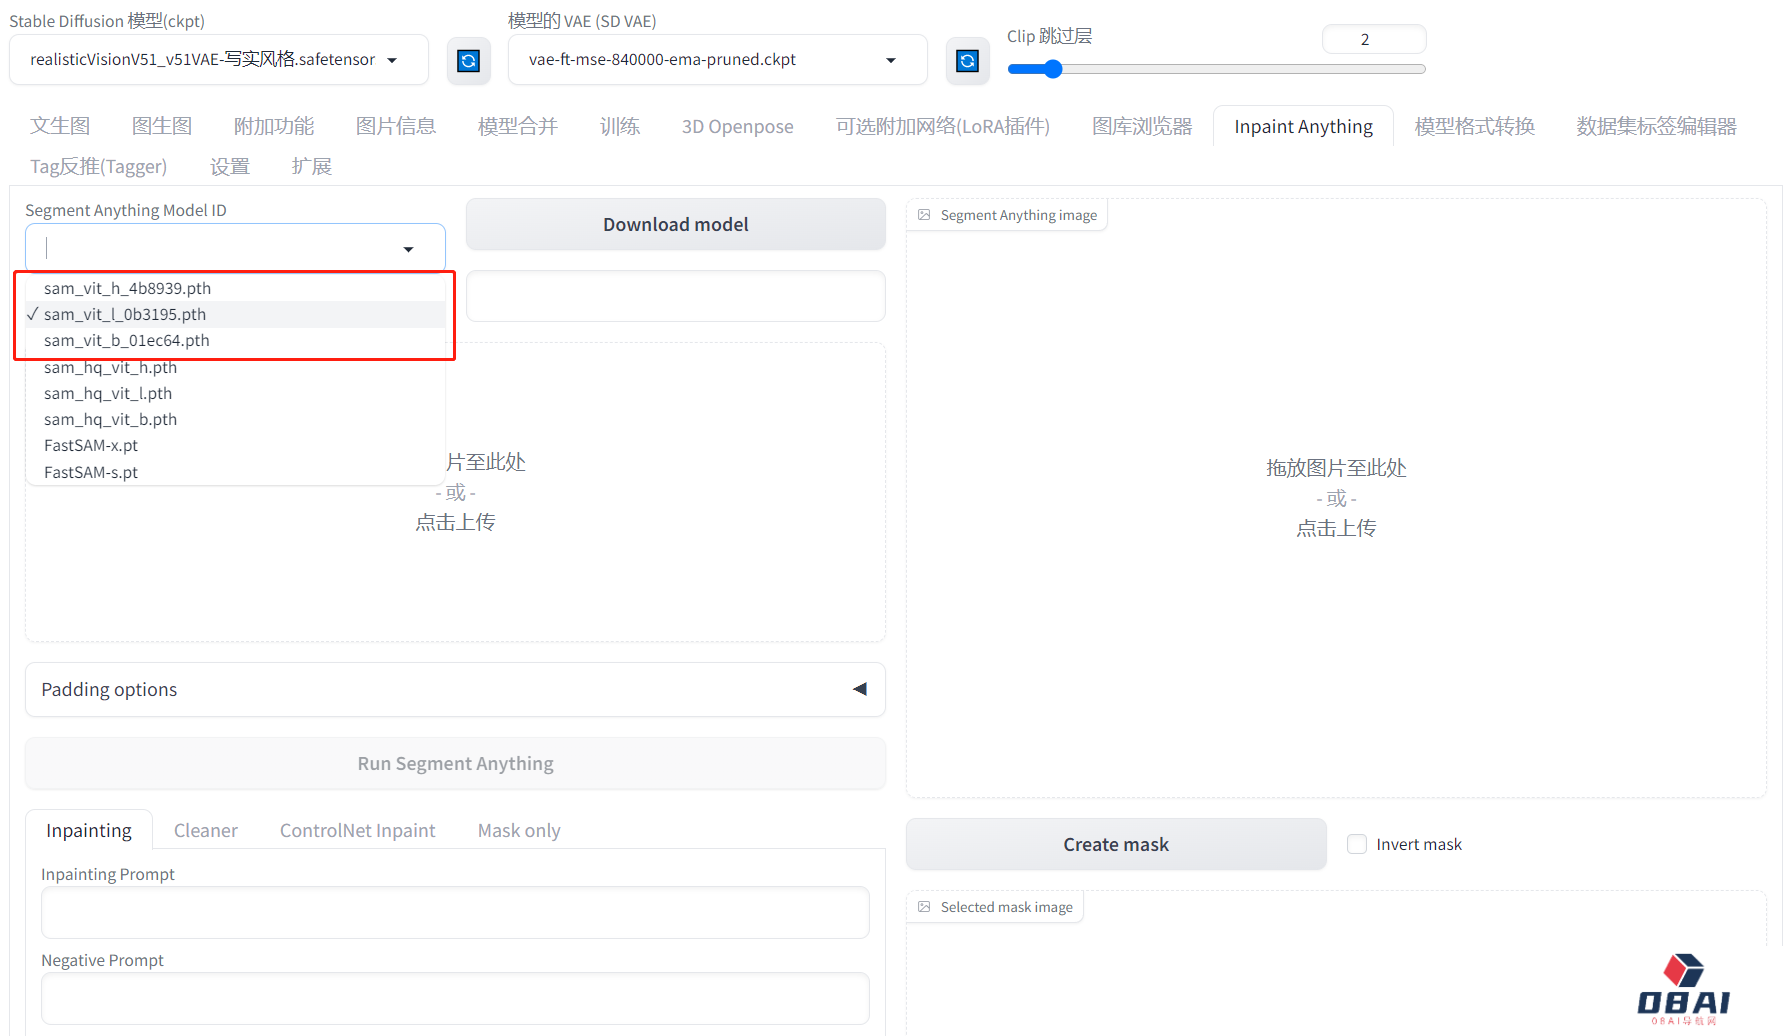This screenshot has width=1791, height=1036.
Task: Select the FastSAM-x.pt model option
Action: coord(91,445)
